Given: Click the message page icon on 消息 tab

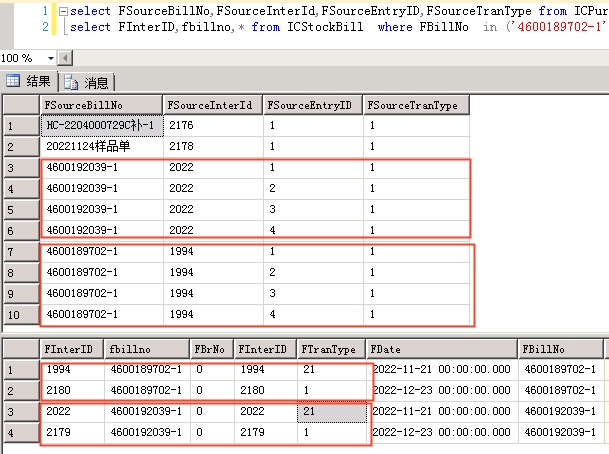Looking at the screenshot, I should point(72,80).
